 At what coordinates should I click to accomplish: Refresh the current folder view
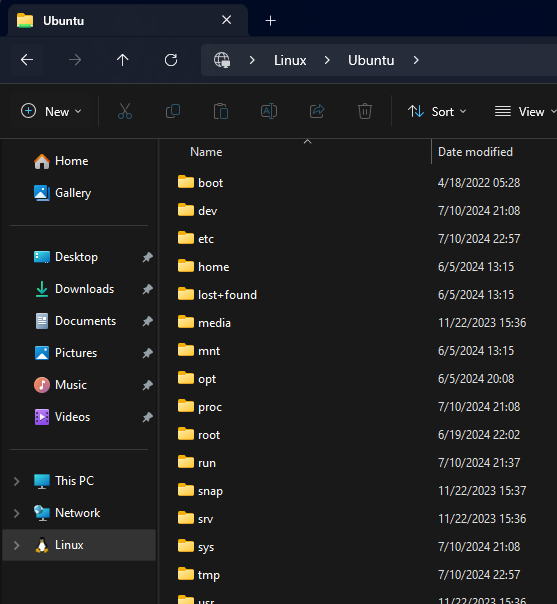pos(171,60)
